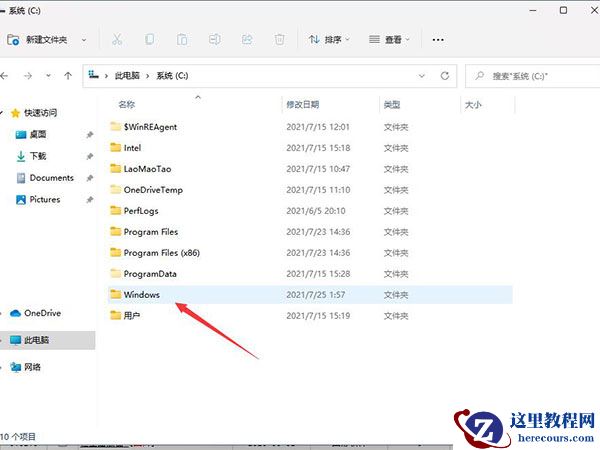The height and width of the screenshot is (450, 600).
Task: Select the ProgramData folder name
Action: (150, 274)
